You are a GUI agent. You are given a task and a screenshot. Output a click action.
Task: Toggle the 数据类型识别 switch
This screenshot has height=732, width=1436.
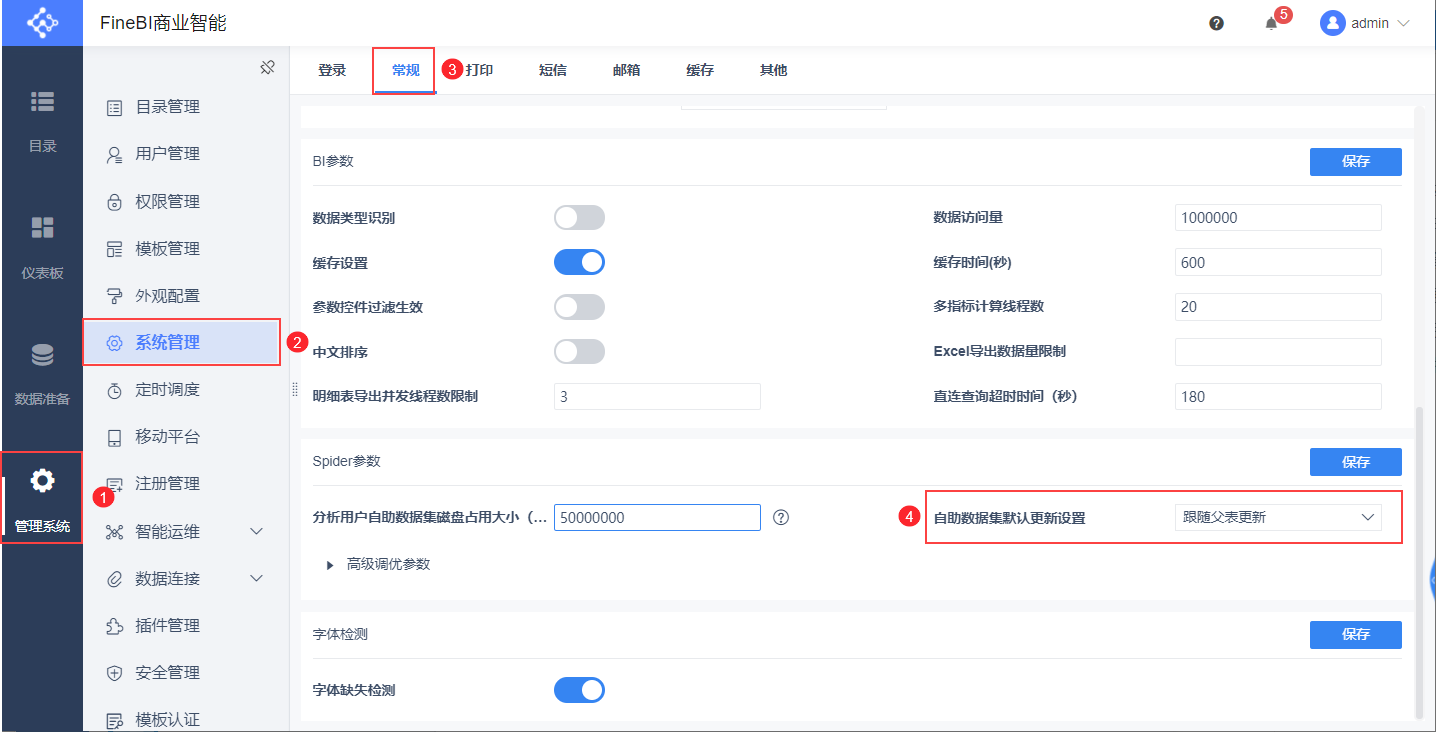click(x=579, y=218)
